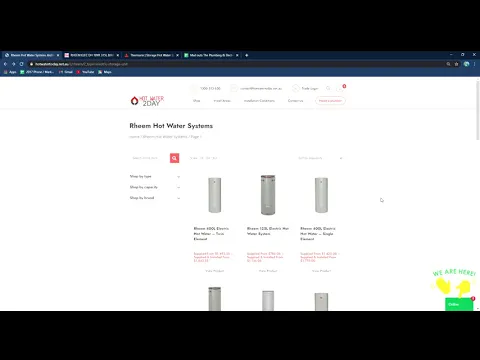Click the Rheem 400L Single Element title
Viewport: 480px width, 360px height.
(x=318, y=234)
